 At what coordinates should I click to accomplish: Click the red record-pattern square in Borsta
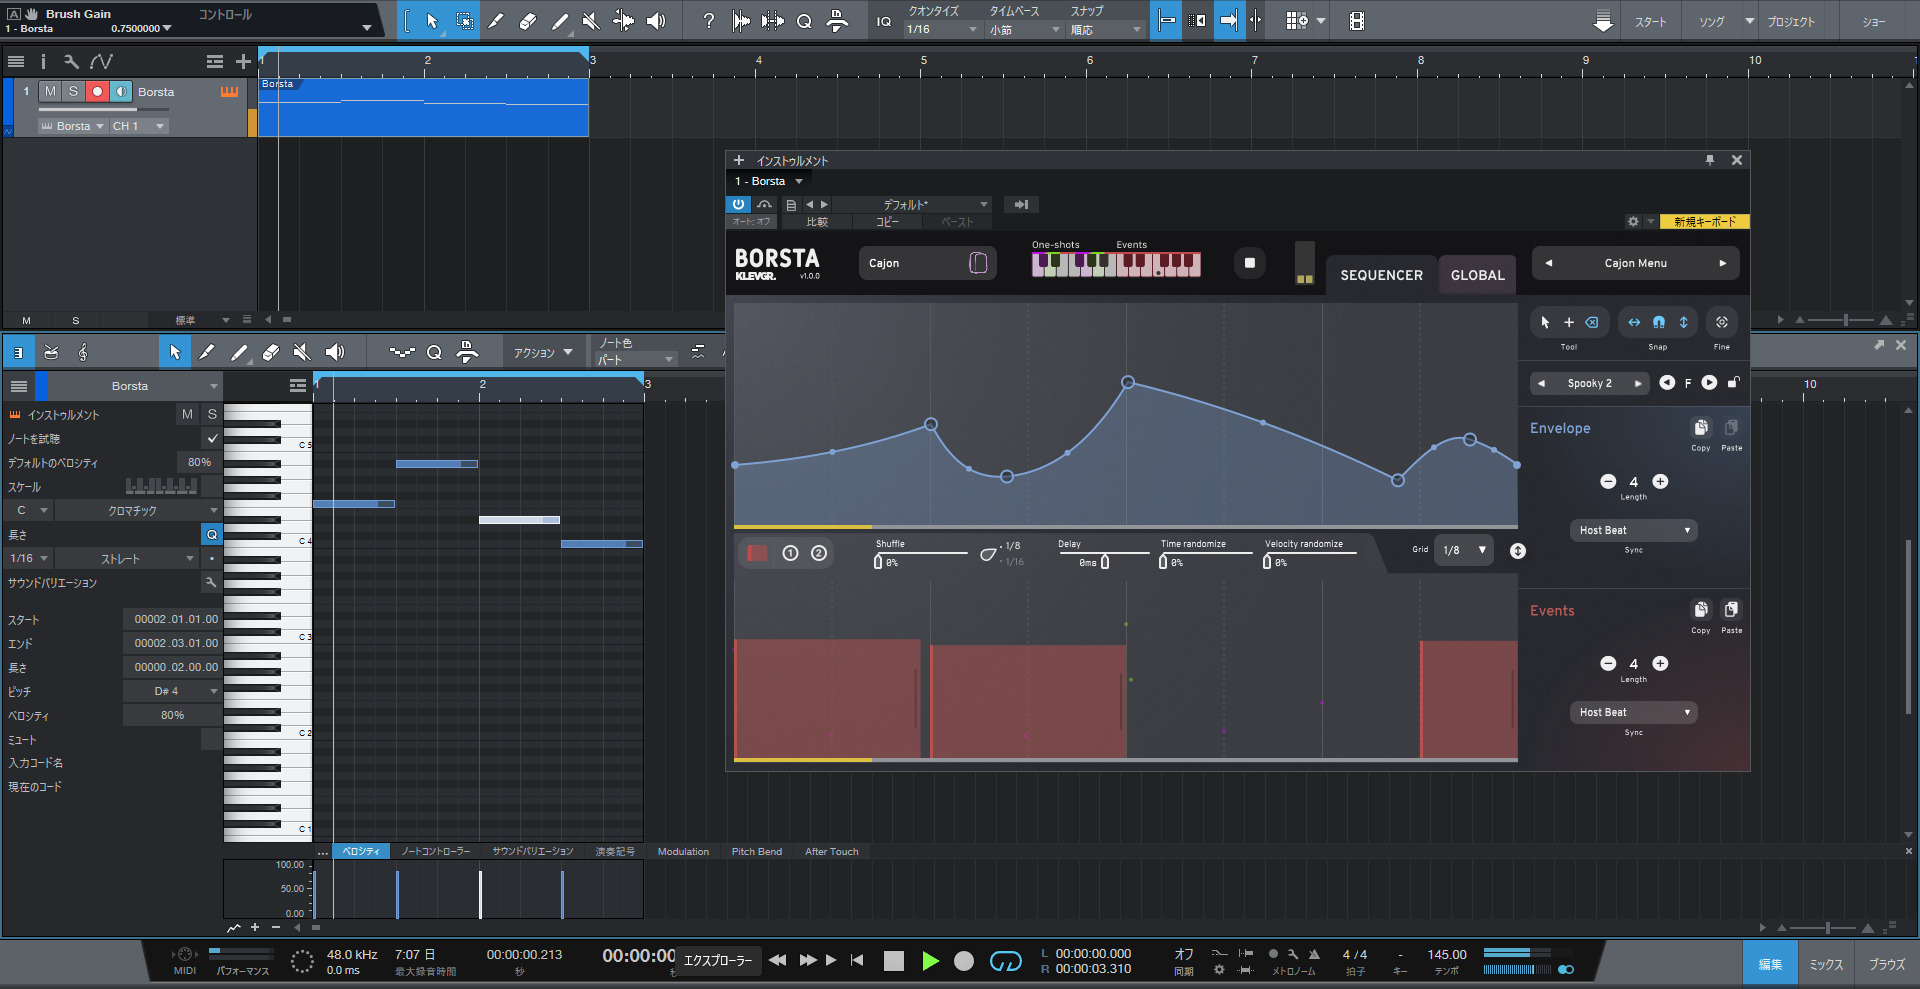pos(757,553)
